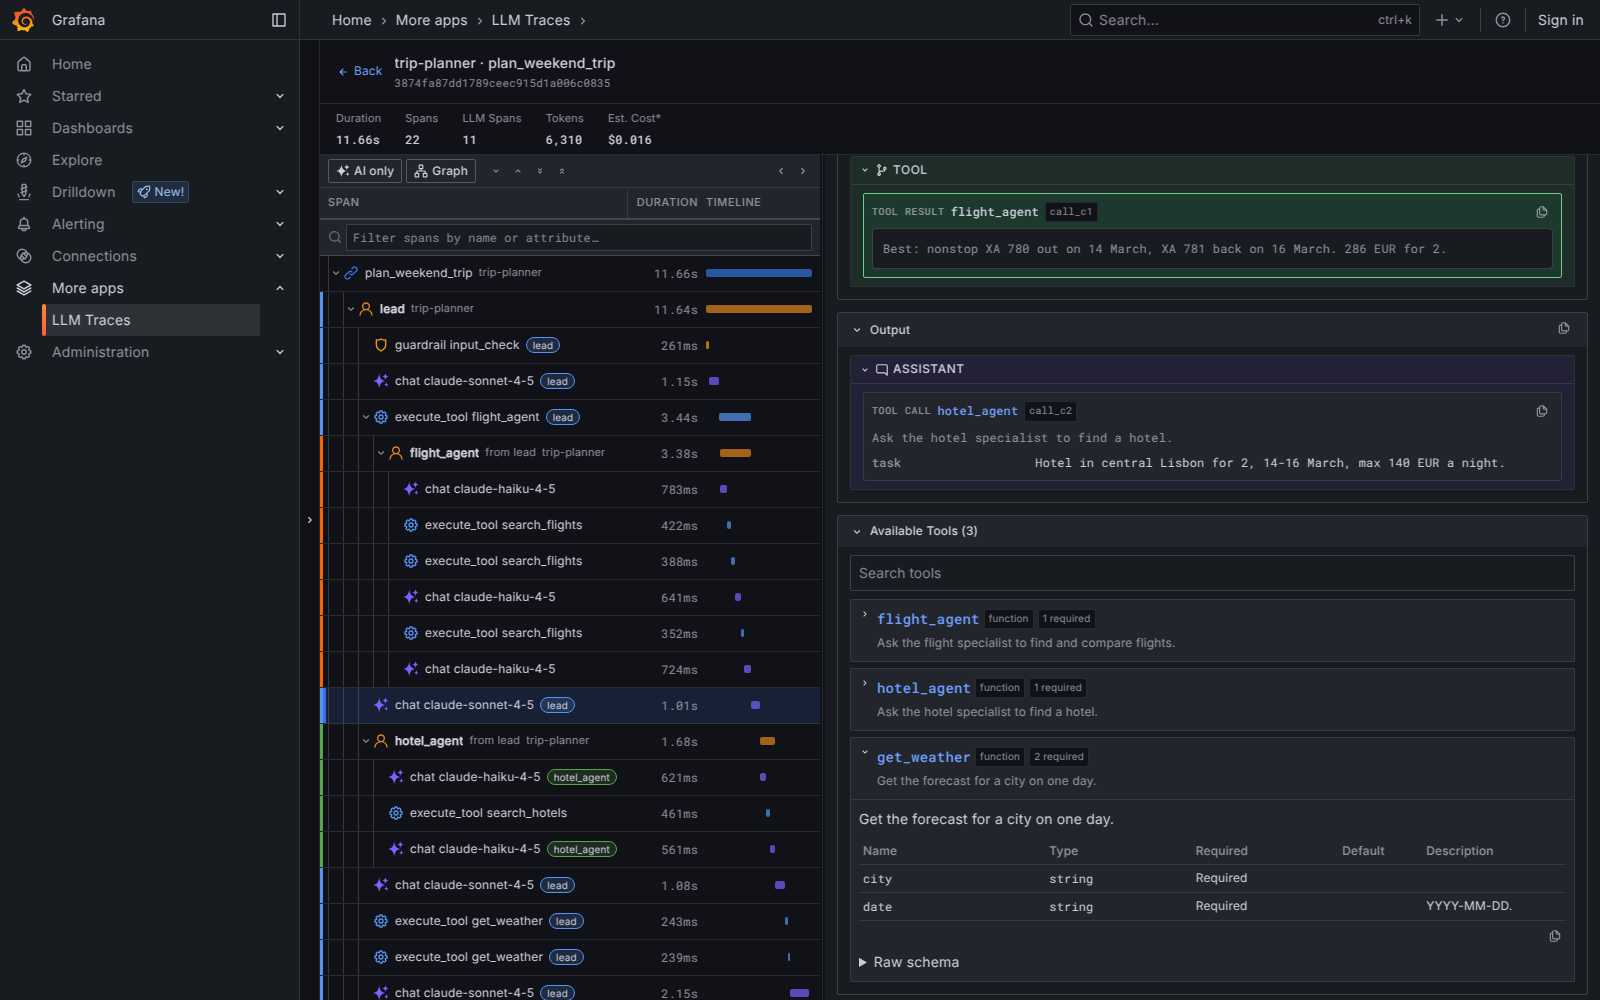1600x1000 pixels.
Task: Click the top Search bar
Action: [1244, 20]
